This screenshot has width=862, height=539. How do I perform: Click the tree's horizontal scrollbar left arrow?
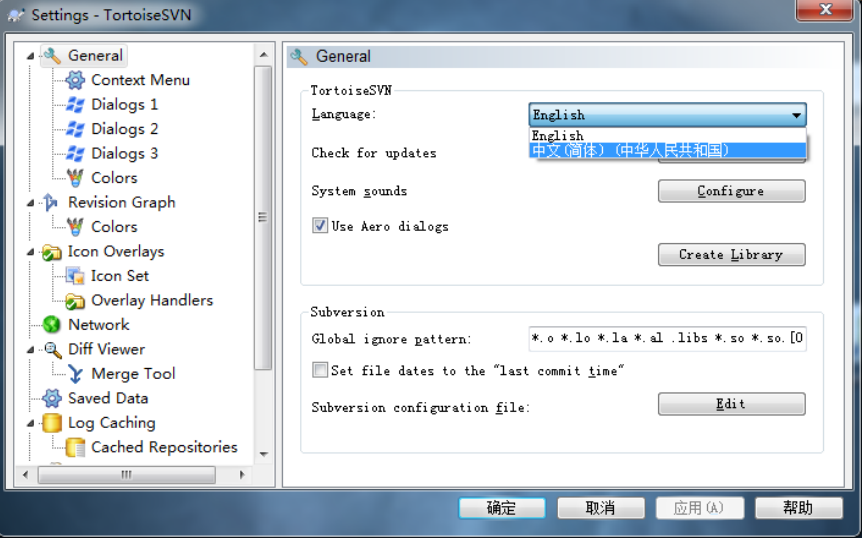pos(25,475)
